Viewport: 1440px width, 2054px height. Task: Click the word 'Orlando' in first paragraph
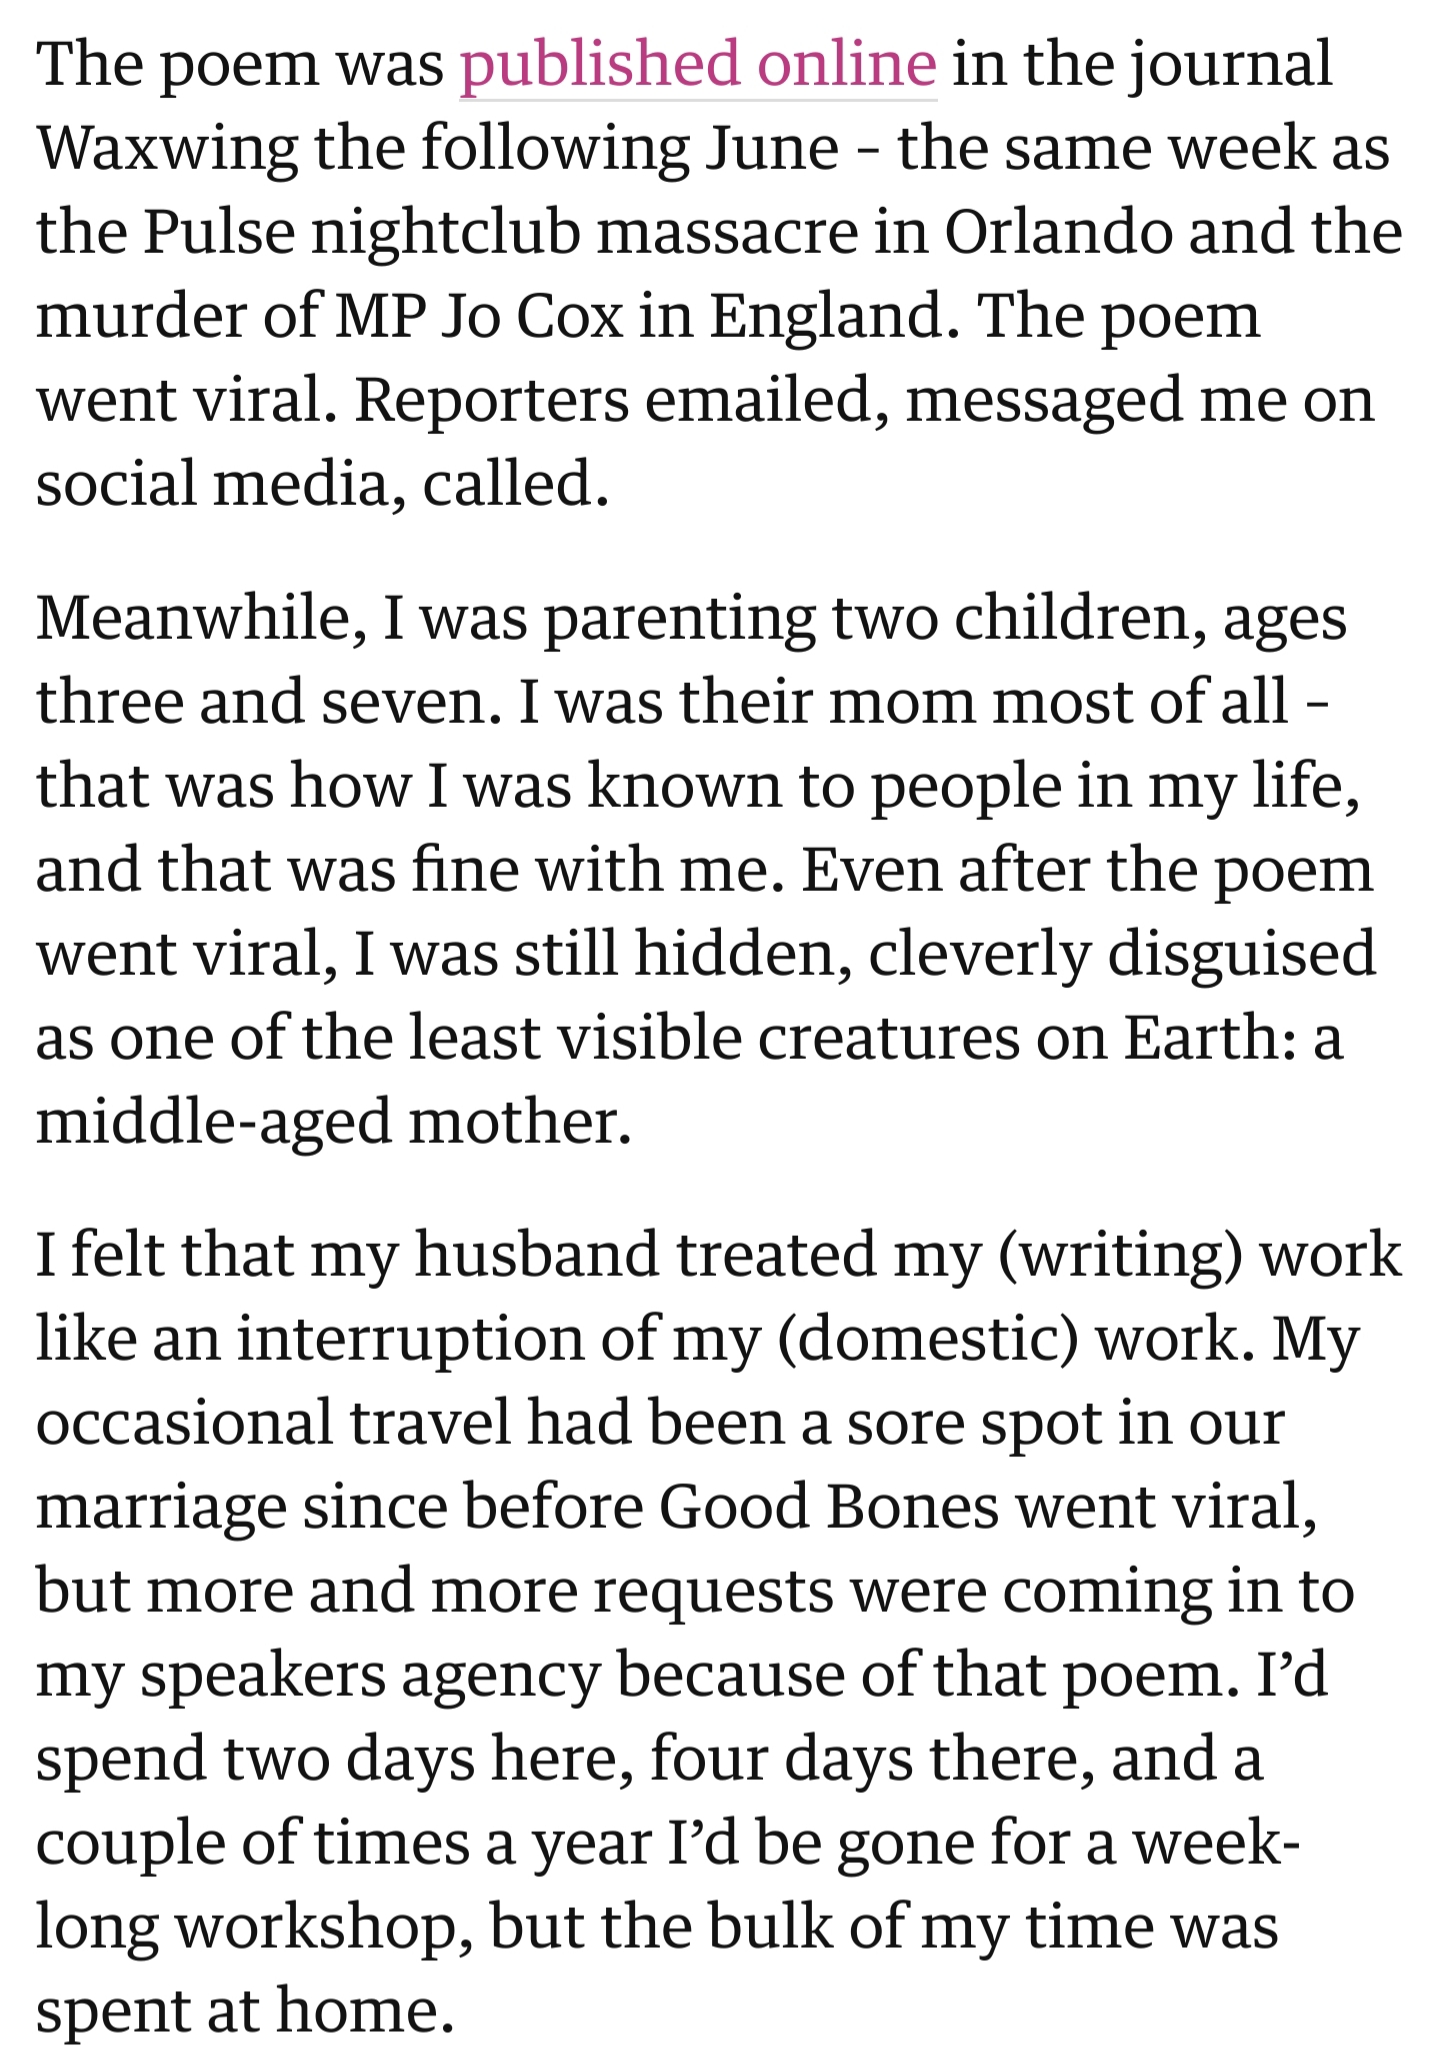pyautogui.click(x=1058, y=232)
